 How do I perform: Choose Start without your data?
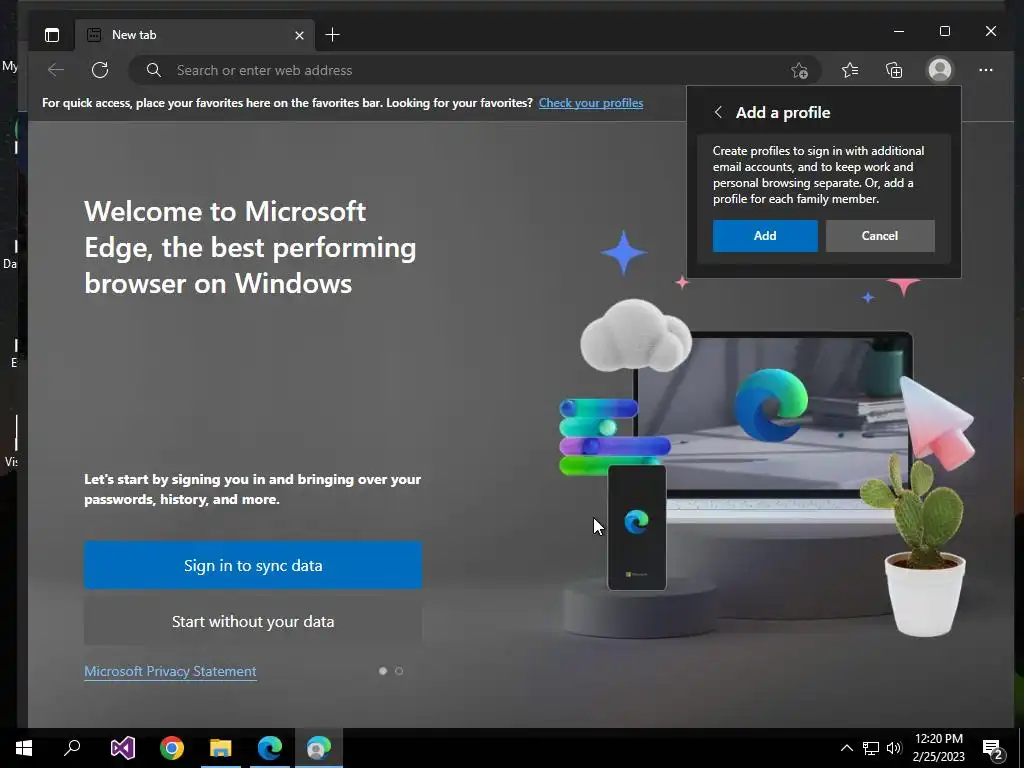click(253, 622)
